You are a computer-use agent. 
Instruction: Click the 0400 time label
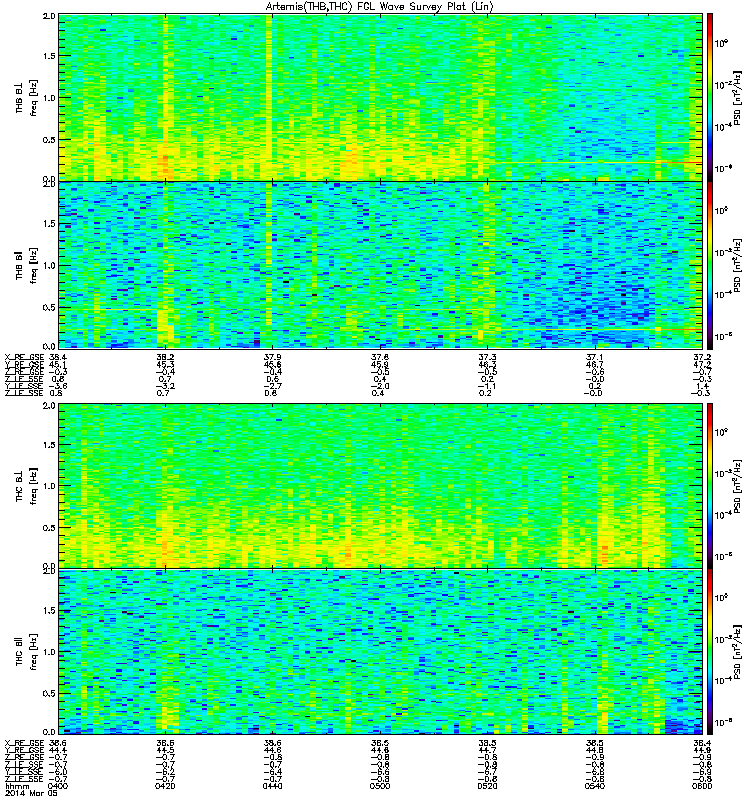pyautogui.click(x=59, y=786)
